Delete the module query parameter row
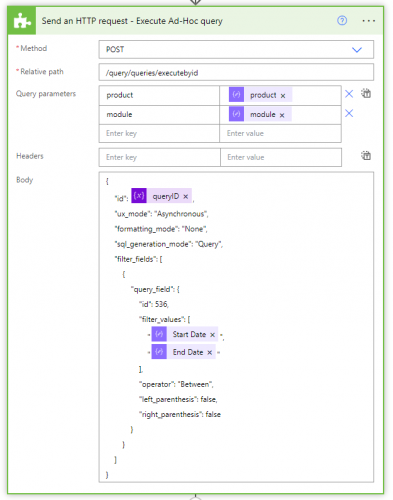 click(349, 113)
